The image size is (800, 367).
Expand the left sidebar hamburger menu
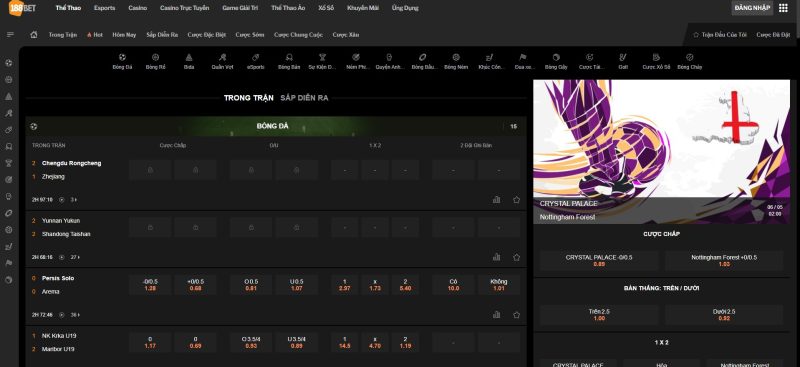point(10,35)
